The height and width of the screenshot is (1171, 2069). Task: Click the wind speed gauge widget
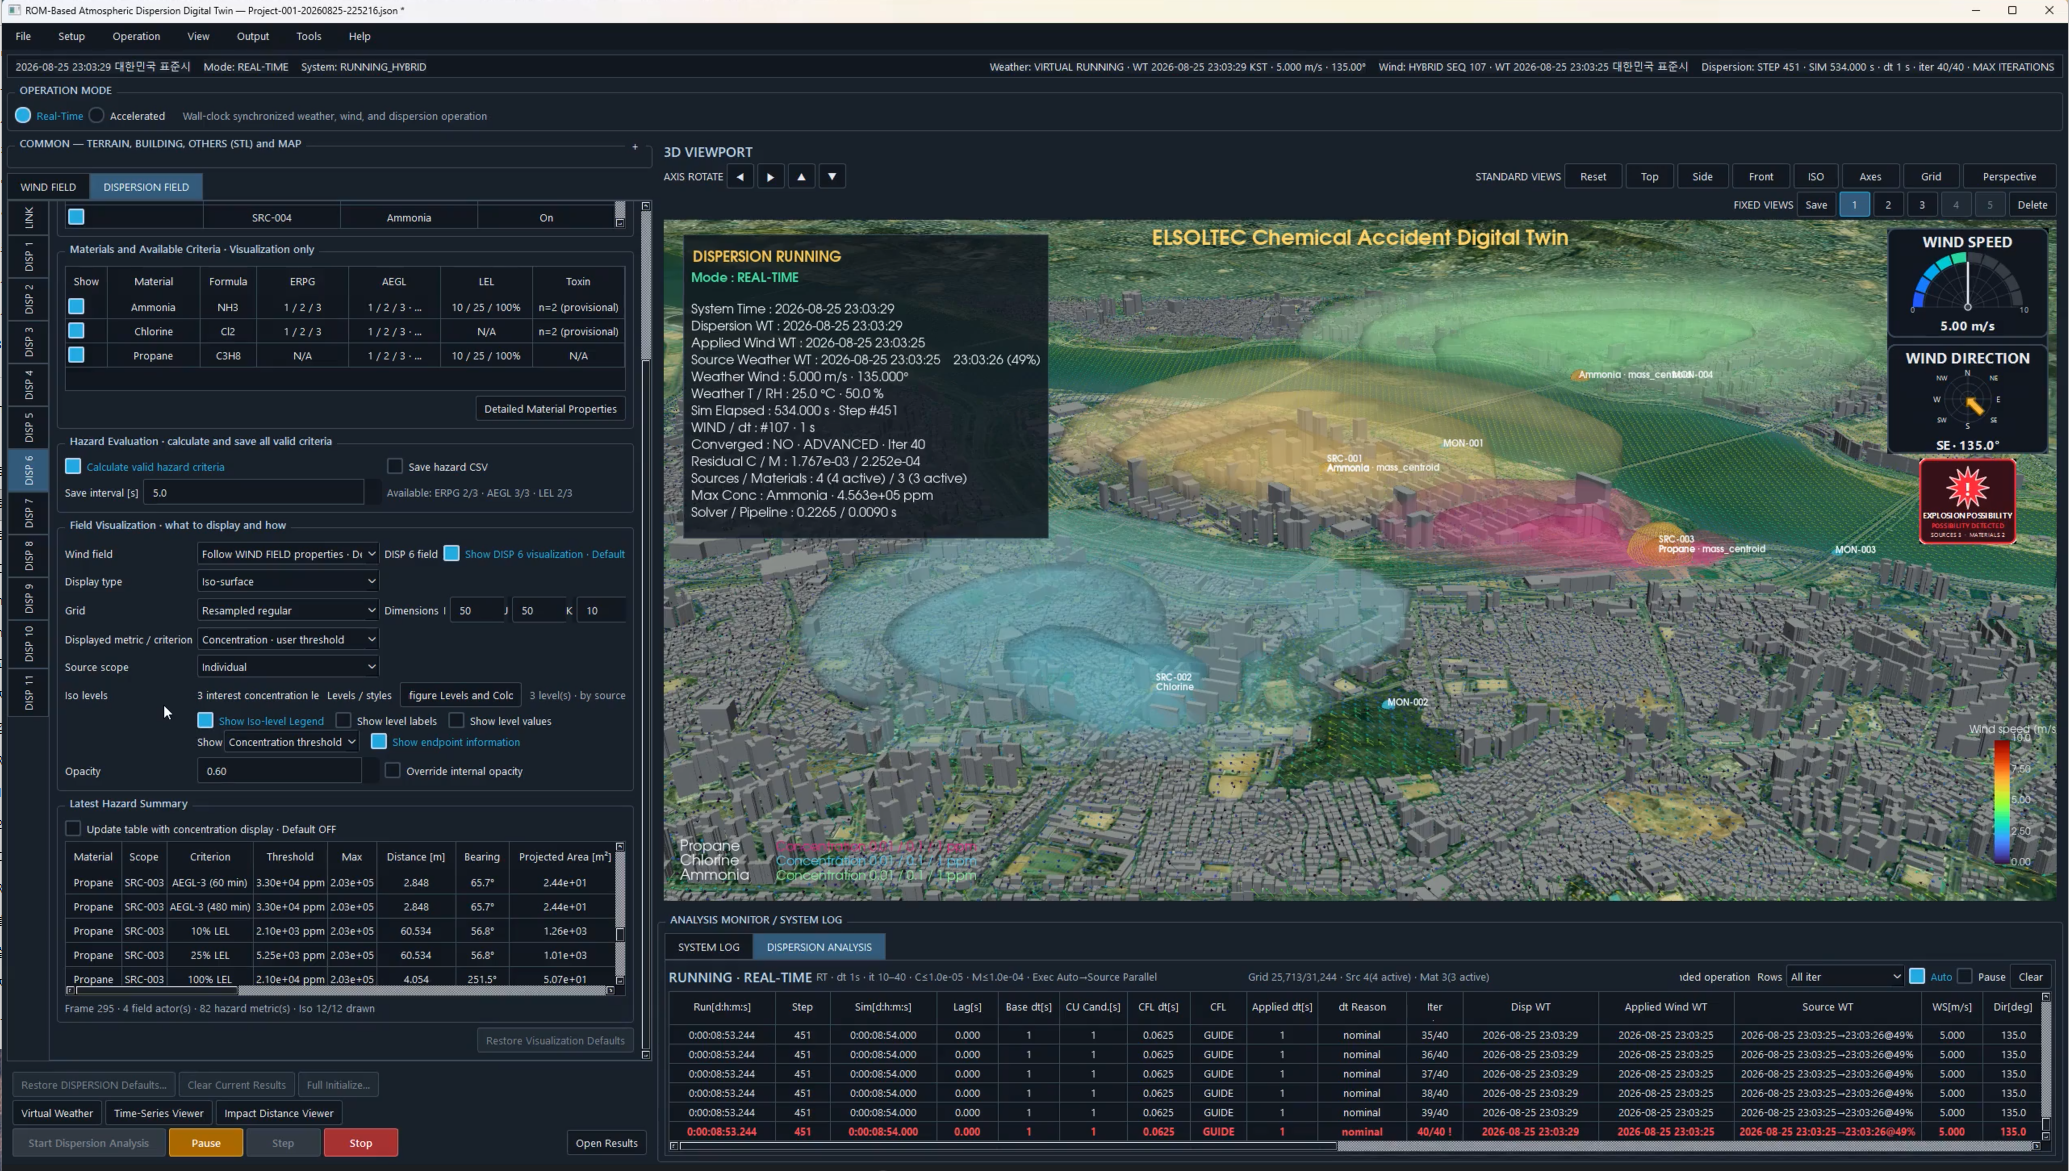[x=1967, y=284]
